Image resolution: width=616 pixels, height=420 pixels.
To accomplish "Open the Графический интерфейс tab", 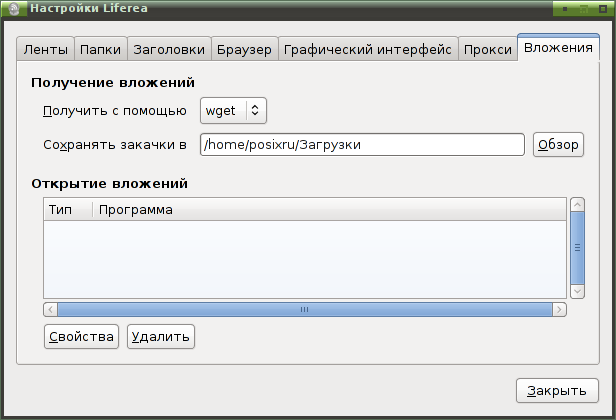I will [368, 49].
